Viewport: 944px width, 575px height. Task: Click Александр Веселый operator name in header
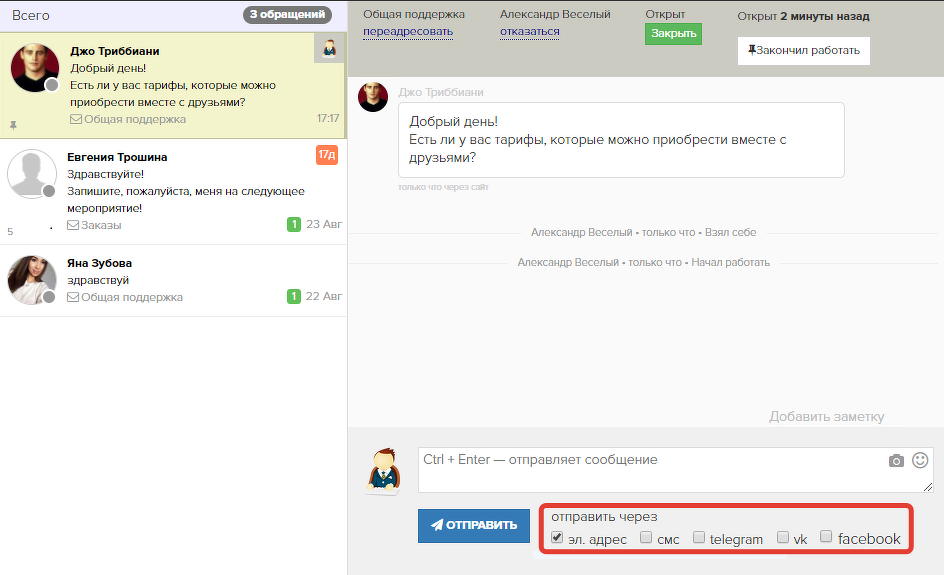pyautogui.click(x=555, y=14)
